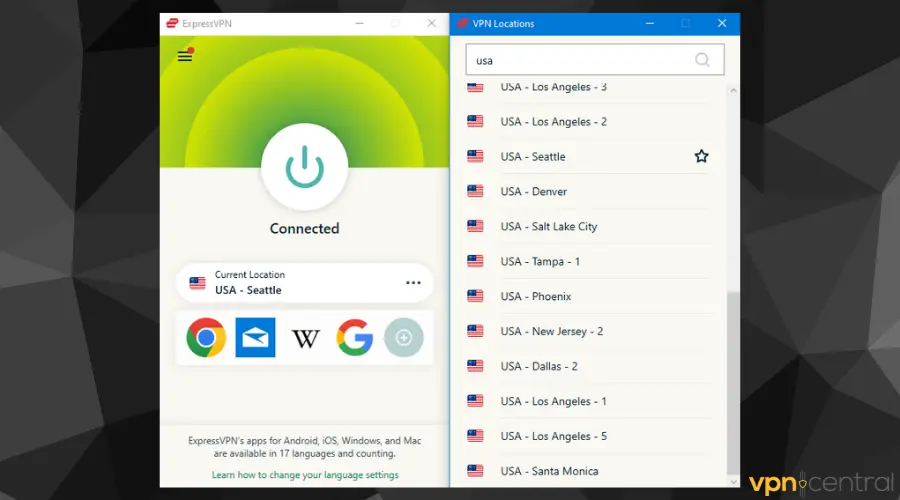Launch the Chrome shortcut
The height and width of the screenshot is (500, 900).
tap(206, 338)
